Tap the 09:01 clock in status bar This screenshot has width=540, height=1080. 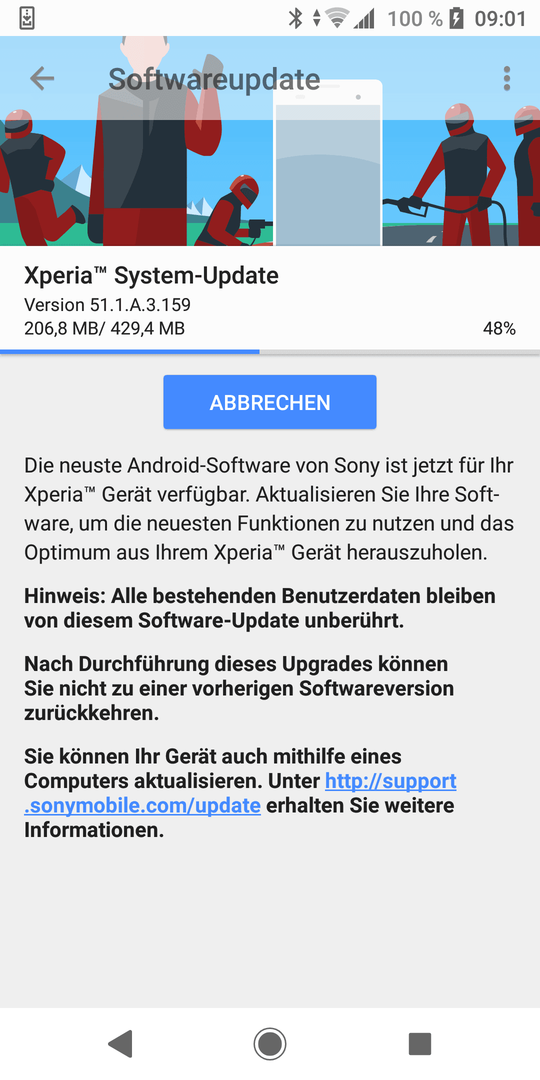[500, 19]
